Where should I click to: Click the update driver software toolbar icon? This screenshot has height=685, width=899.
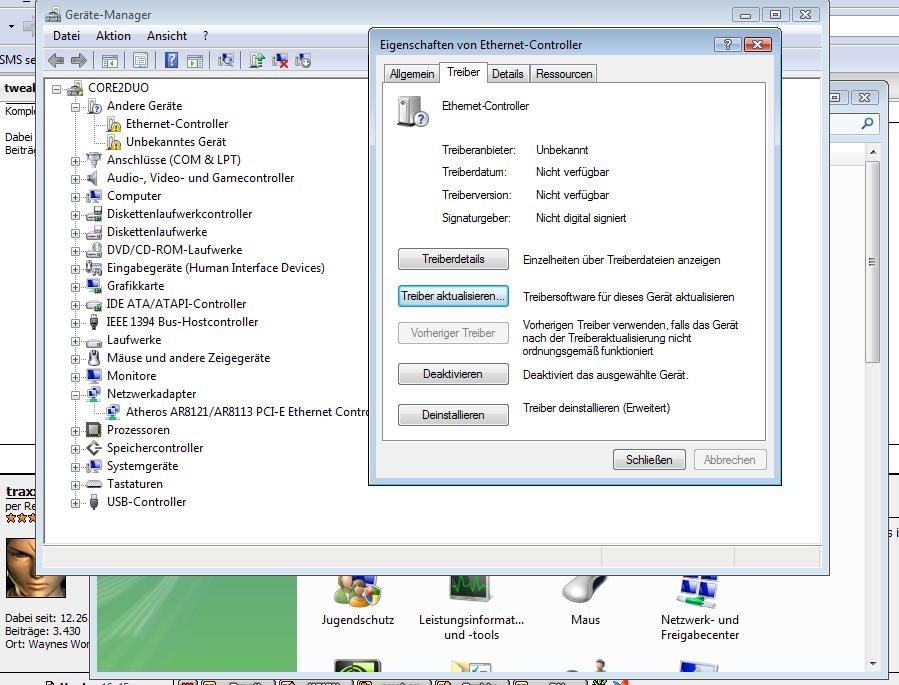pyautogui.click(x=257, y=61)
